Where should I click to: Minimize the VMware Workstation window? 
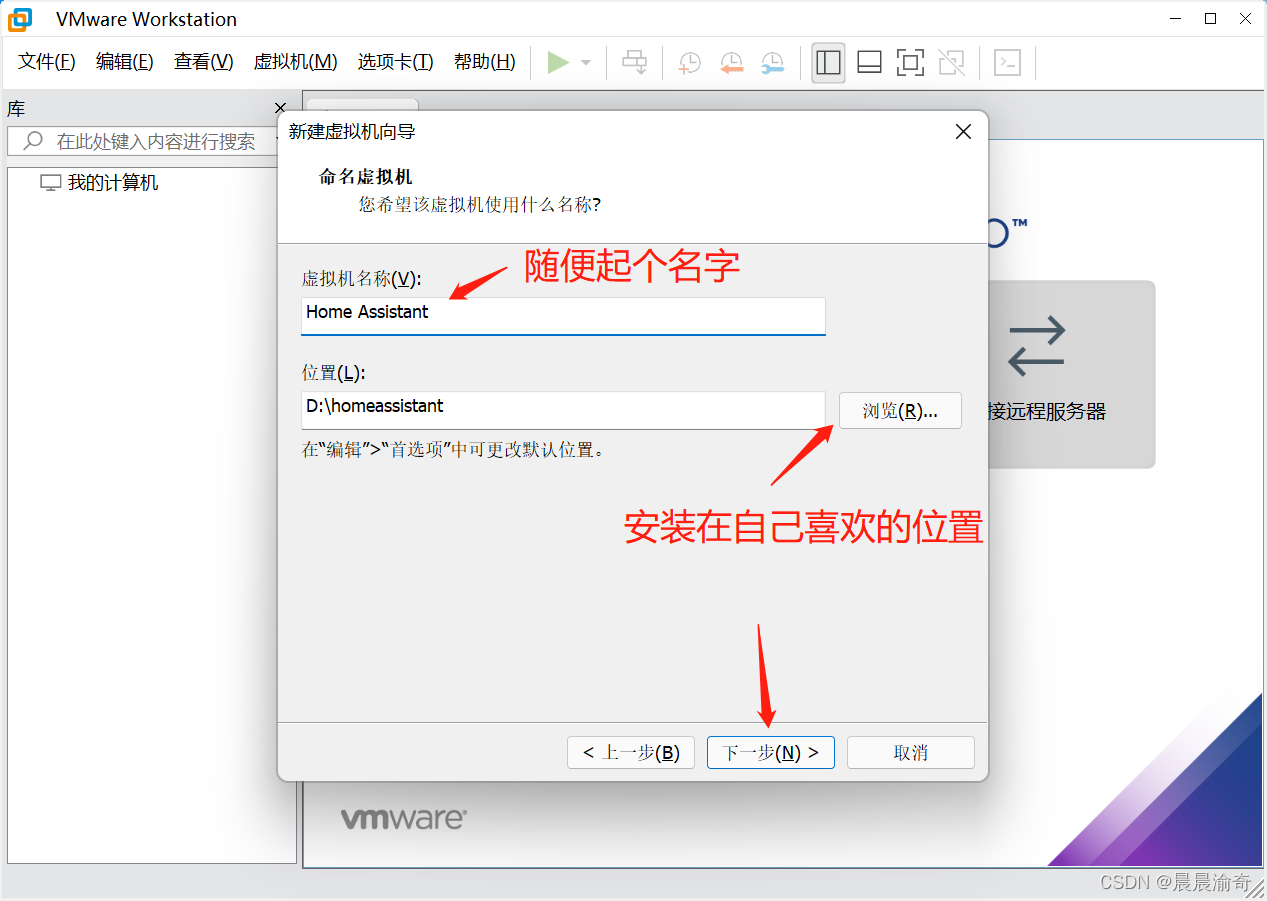point(1176,18)
